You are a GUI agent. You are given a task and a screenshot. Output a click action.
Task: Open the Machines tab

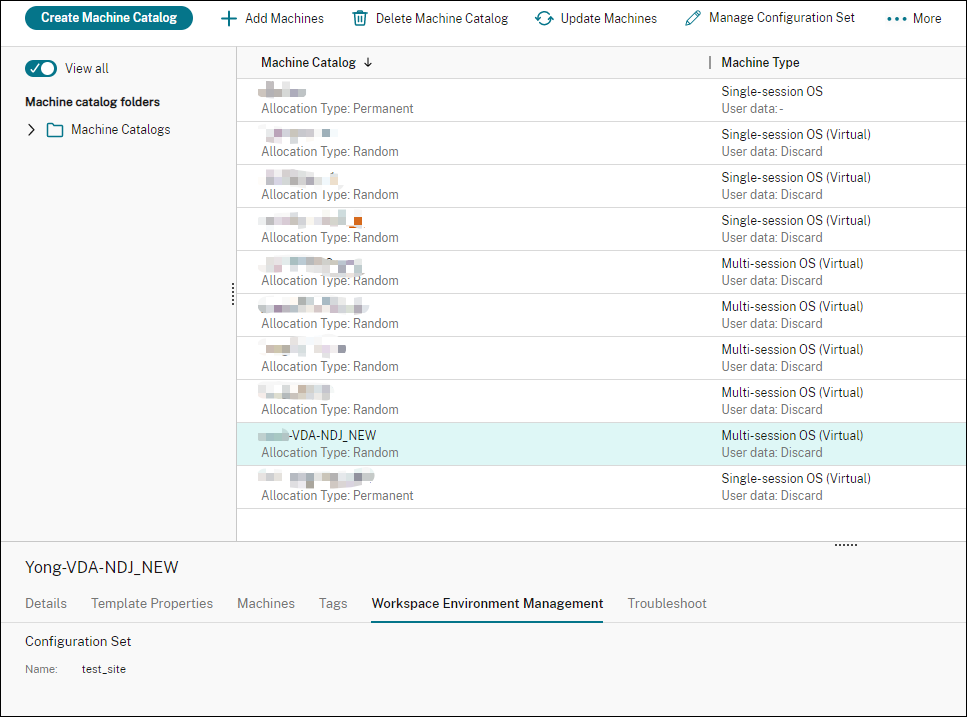266,604
